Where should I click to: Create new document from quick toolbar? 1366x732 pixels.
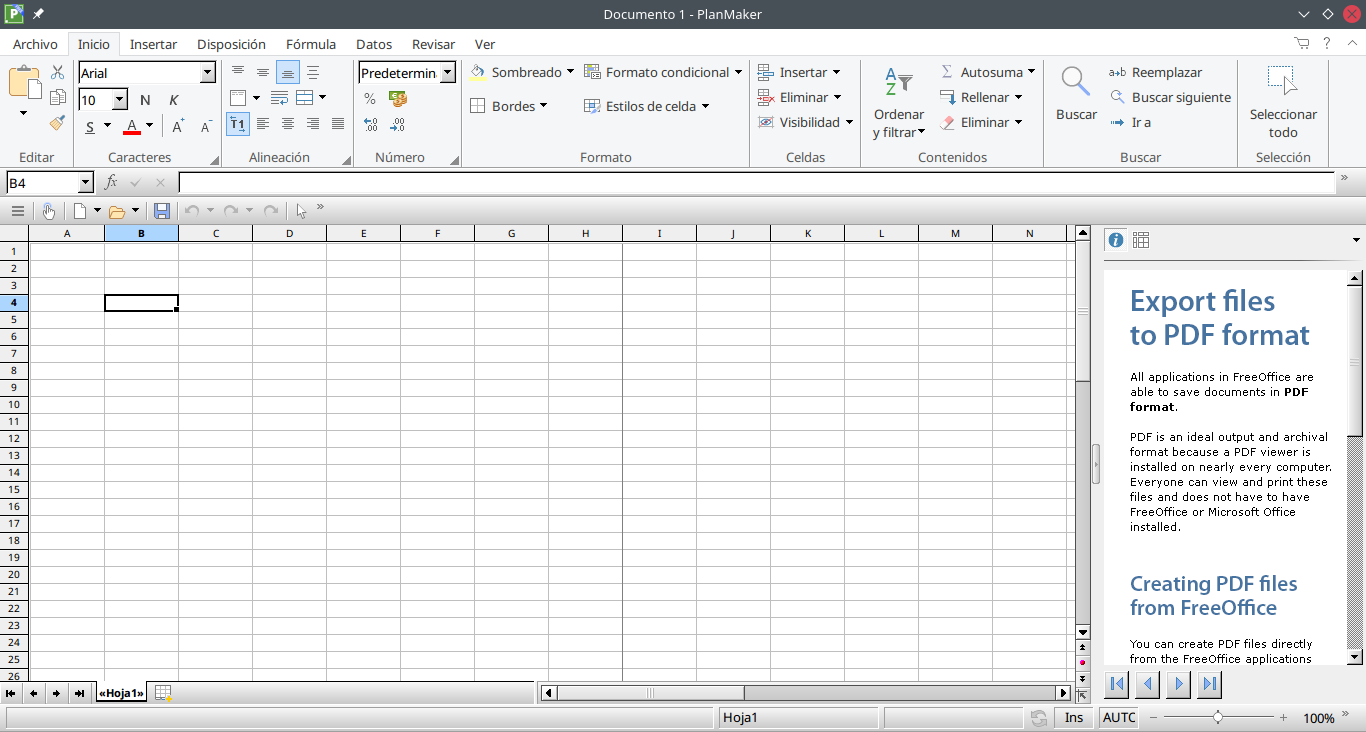[x=80, y=211]
